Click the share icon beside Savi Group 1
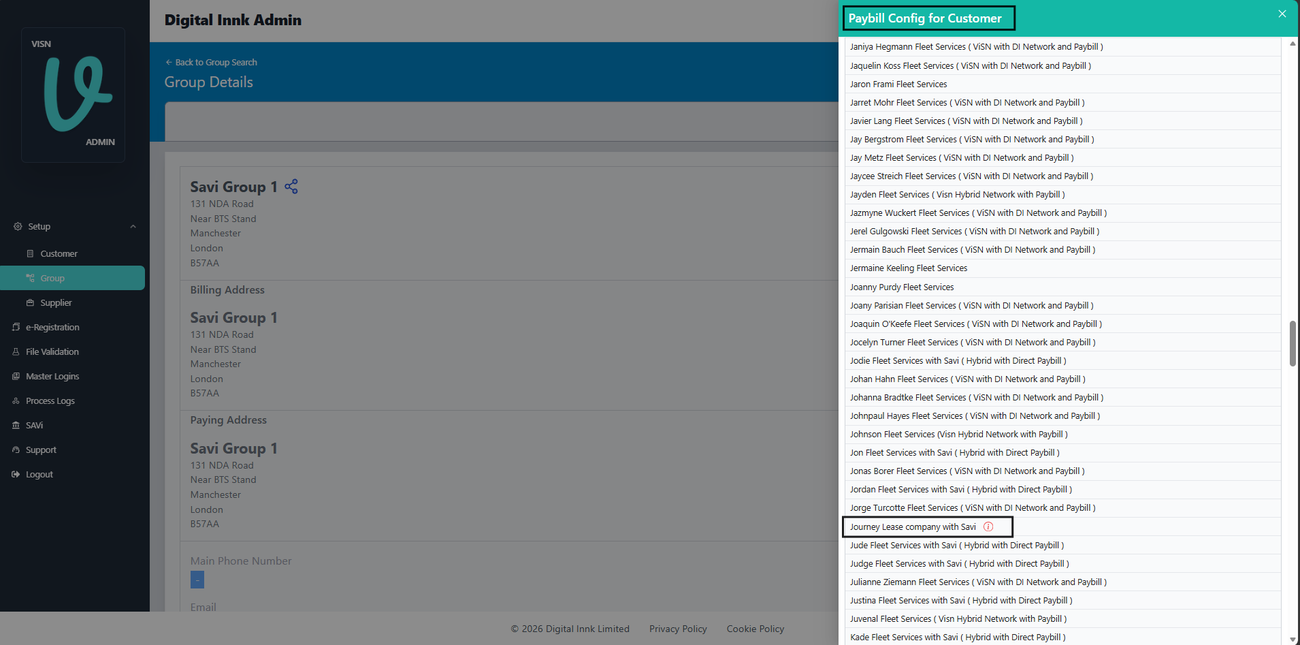This screenshot has height=645, width=1300. click(291, 187)
